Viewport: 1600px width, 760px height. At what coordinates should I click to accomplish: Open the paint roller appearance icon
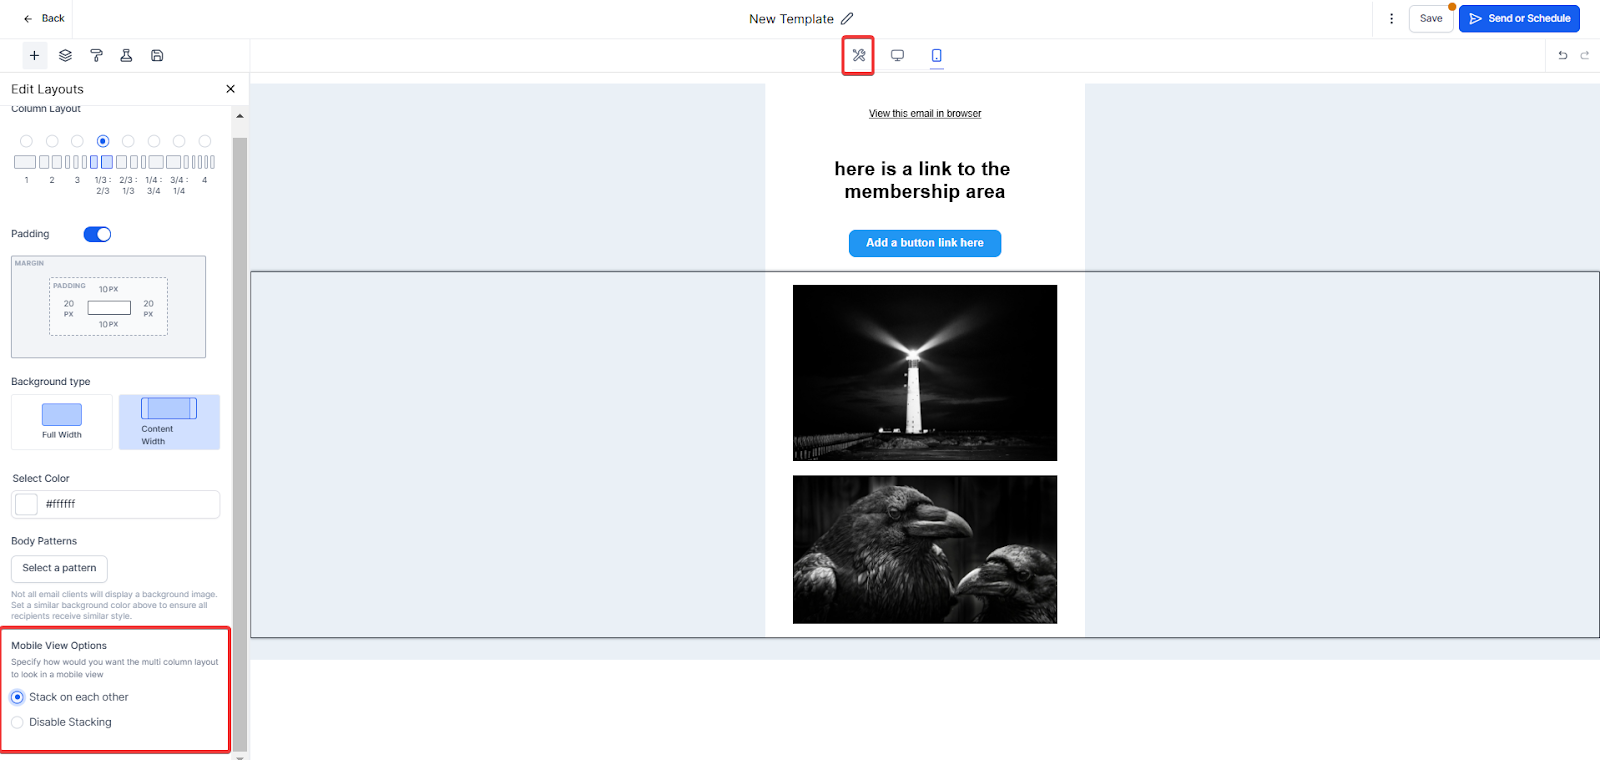pyautogui.click(x=96, y=56)
